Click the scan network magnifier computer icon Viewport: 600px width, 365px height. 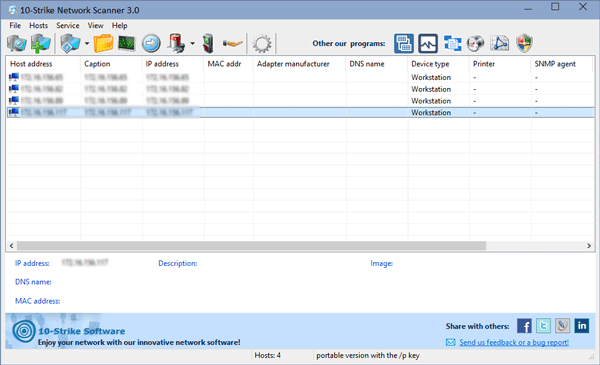coord(16,43)
